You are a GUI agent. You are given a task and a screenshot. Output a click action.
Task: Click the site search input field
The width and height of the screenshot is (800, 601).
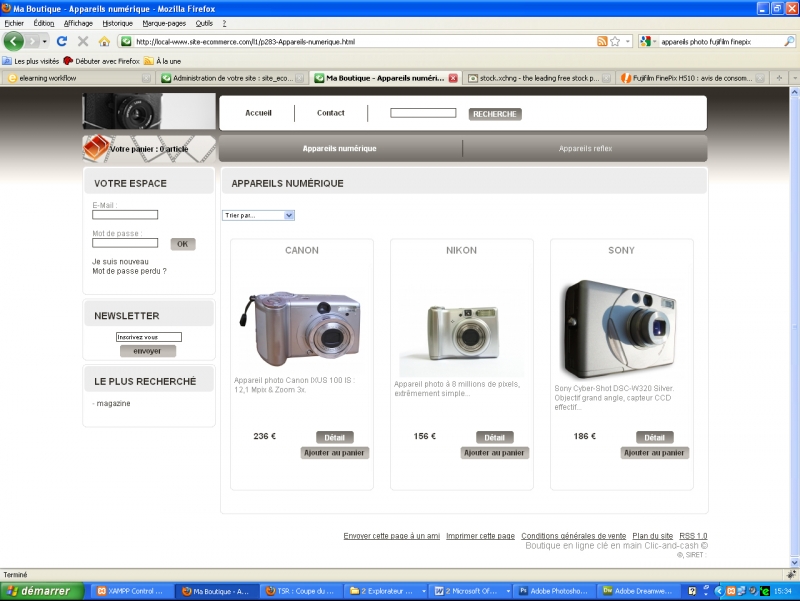pos(423,113)
